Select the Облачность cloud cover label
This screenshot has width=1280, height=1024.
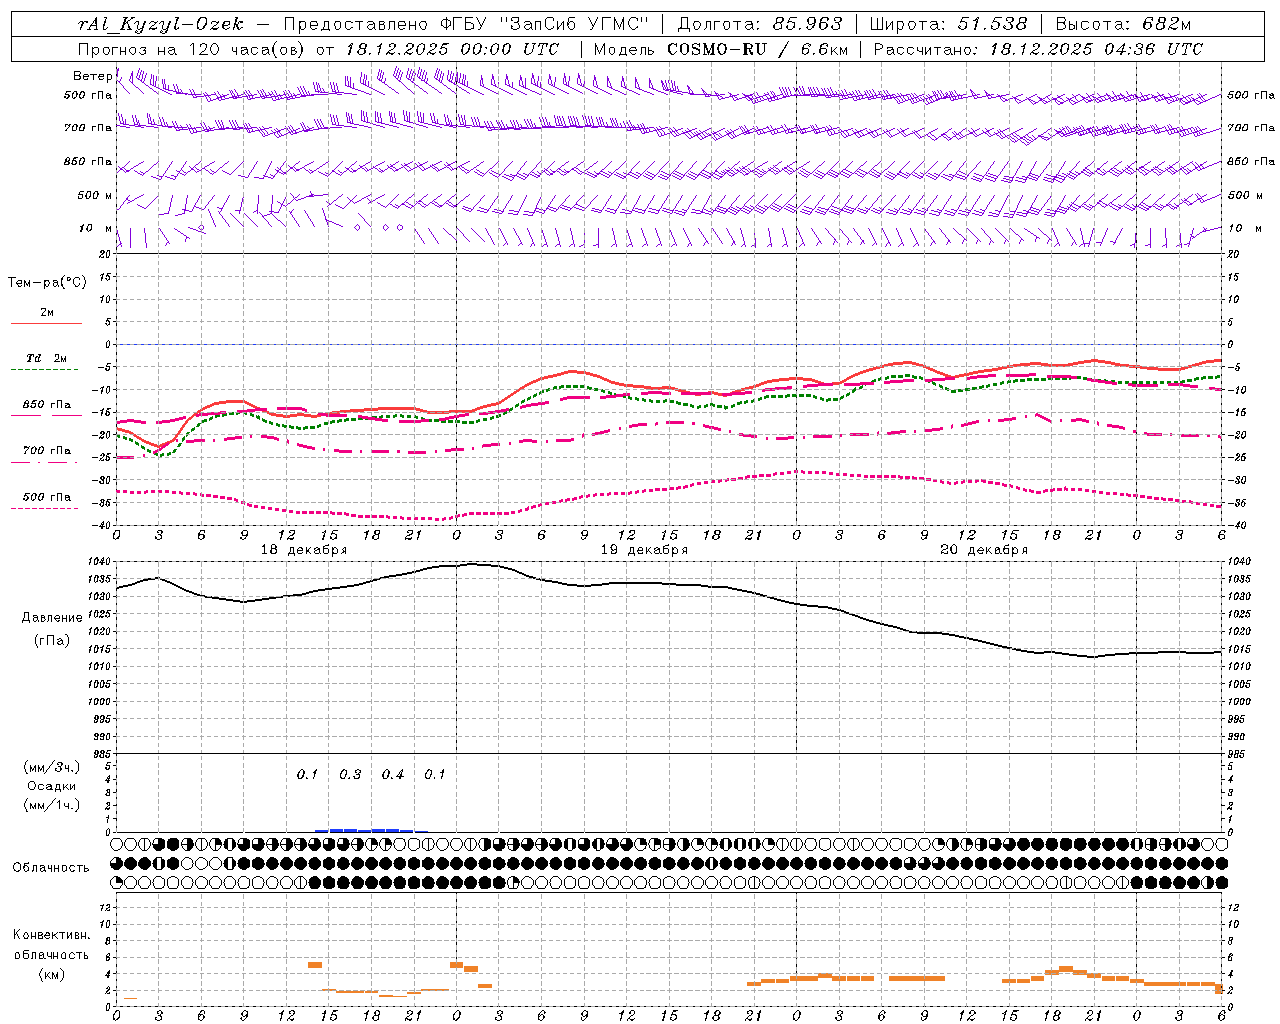51,868
